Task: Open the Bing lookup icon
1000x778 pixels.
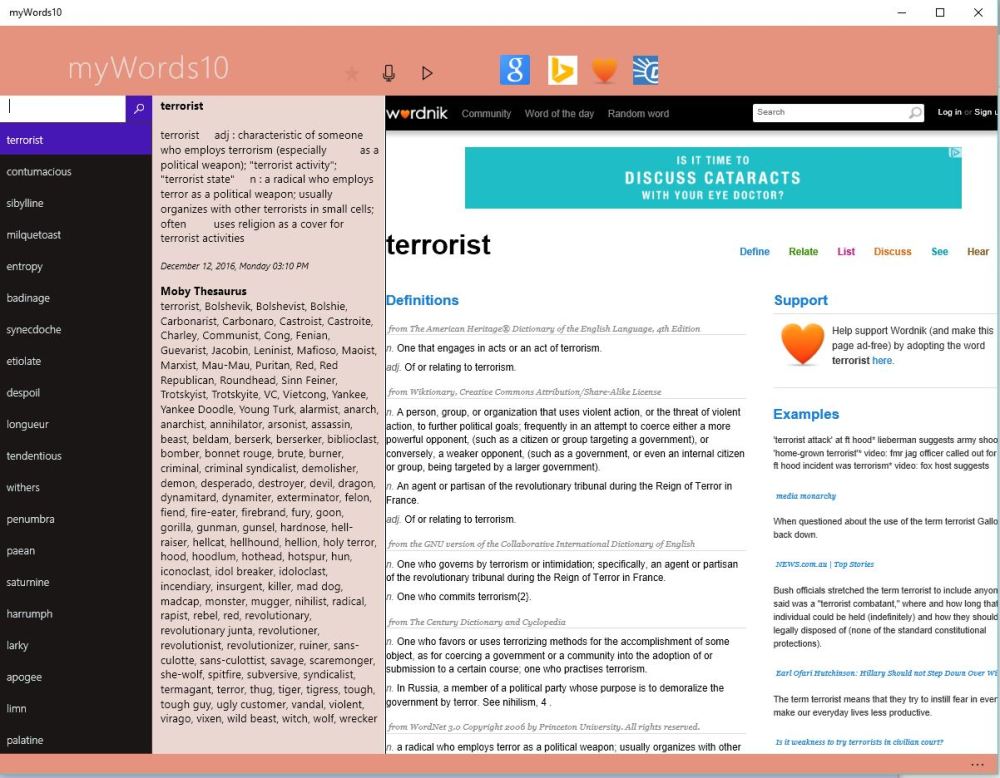Action: [562, 70]
